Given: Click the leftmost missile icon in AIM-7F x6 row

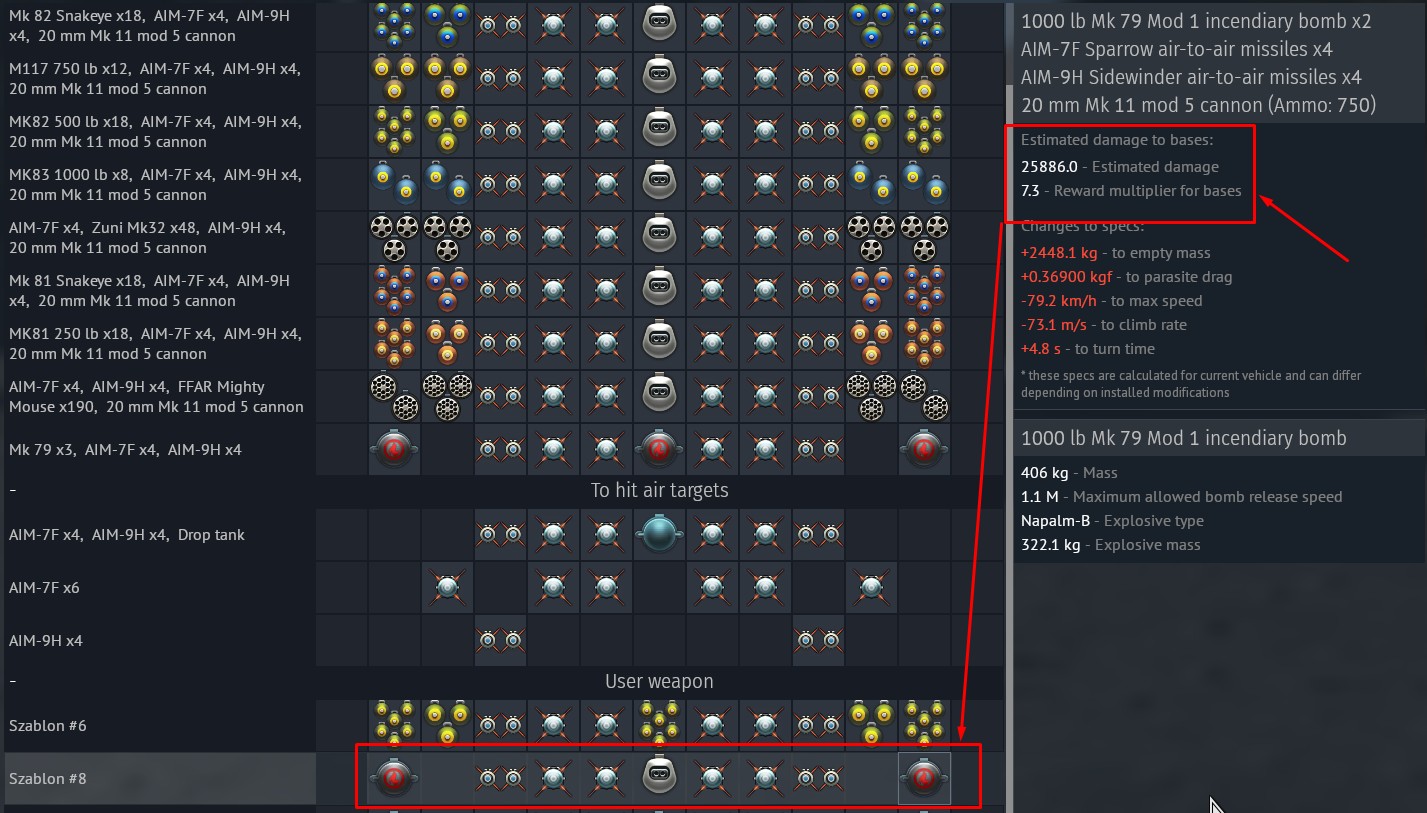Looking at the screenshot, I should pyautogui.click(x=446, y=587).
